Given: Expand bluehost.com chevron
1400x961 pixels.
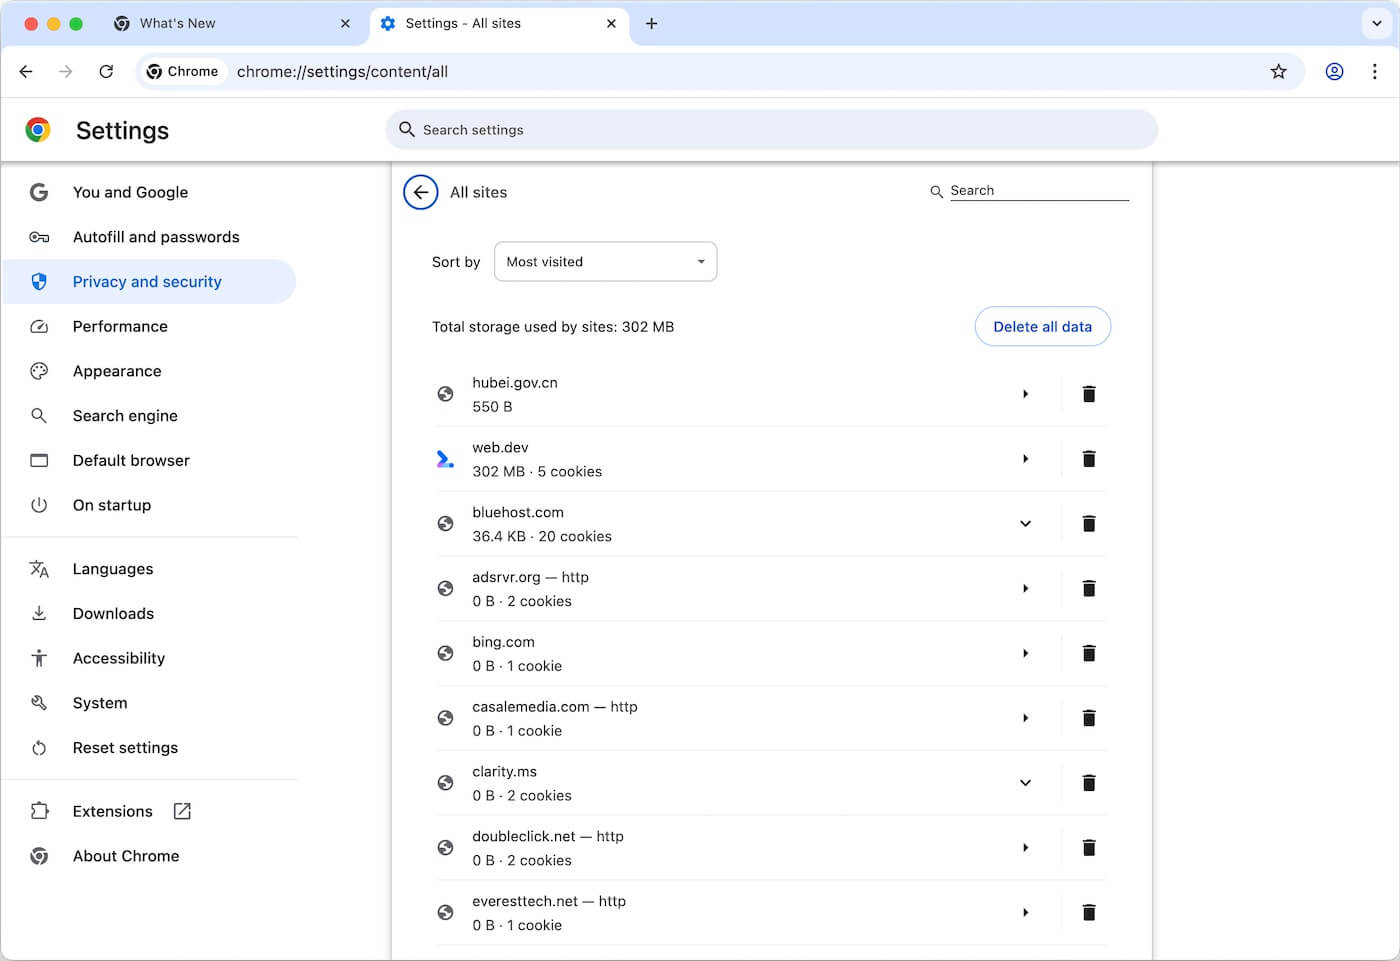Looking at the screenshot, I should pos(1025,524).
